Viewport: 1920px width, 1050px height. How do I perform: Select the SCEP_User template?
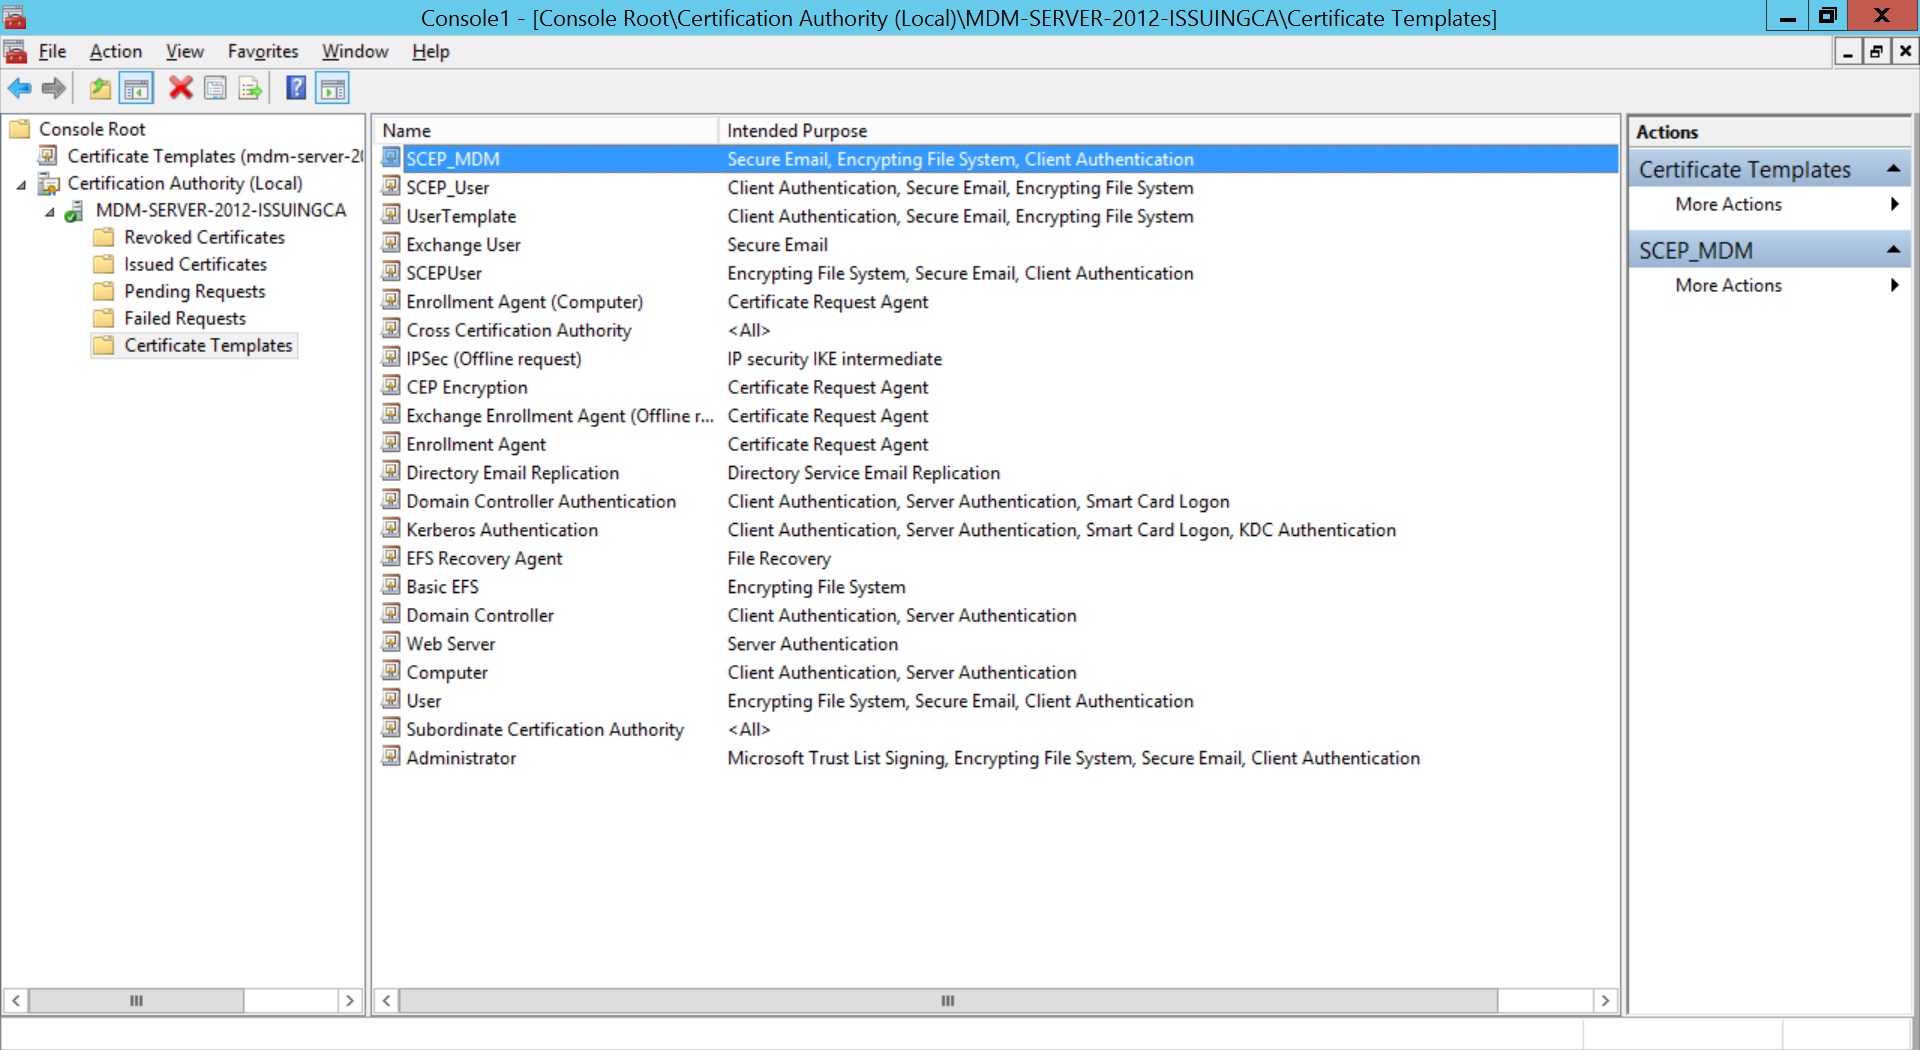tap(447, 187)
